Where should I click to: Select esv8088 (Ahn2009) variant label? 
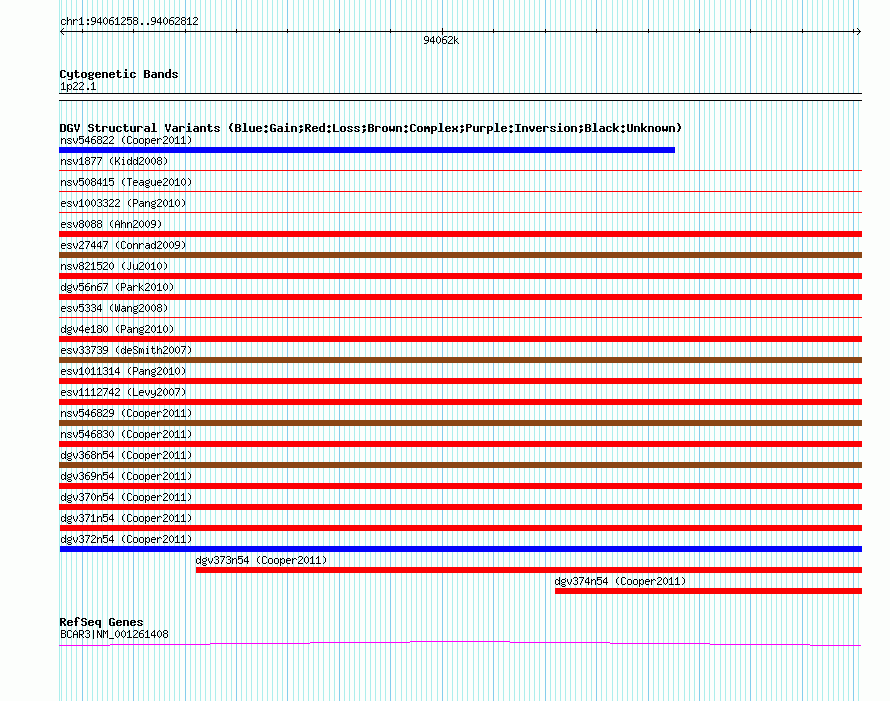(111, 224)
